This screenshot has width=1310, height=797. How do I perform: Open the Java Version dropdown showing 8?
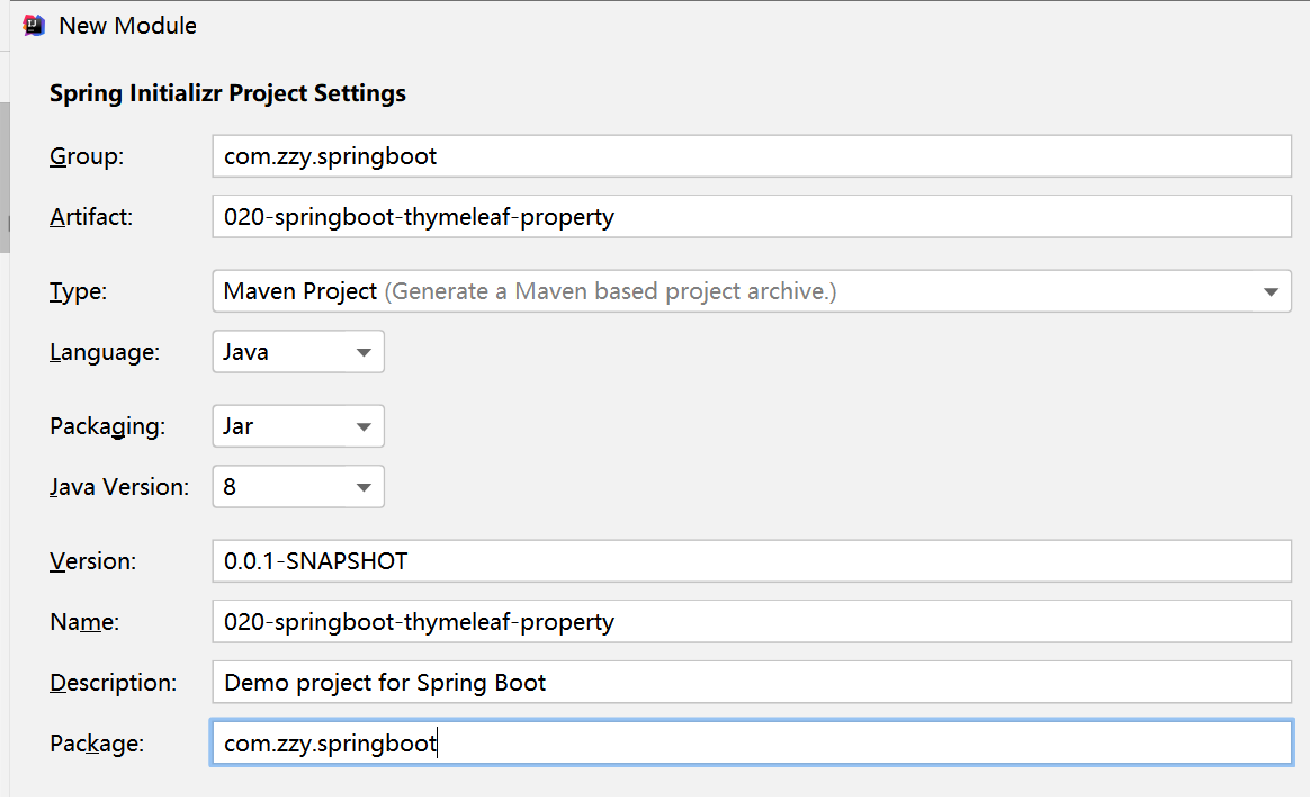point(298,487)
